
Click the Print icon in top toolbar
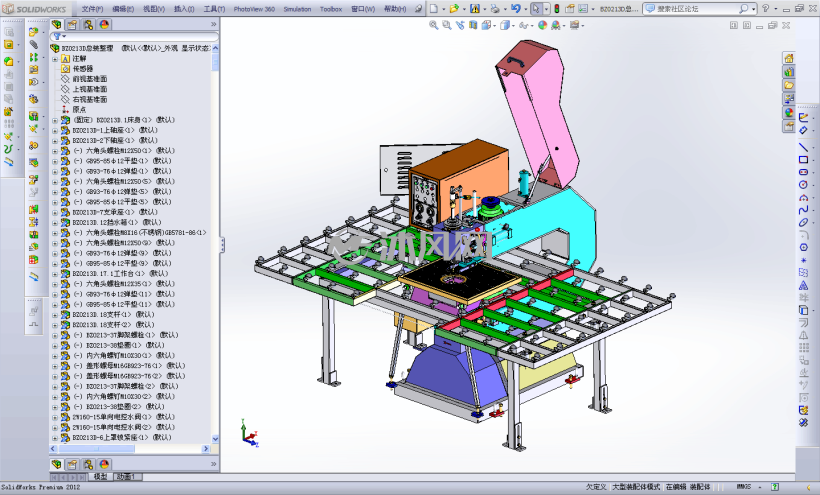(495, 8)
